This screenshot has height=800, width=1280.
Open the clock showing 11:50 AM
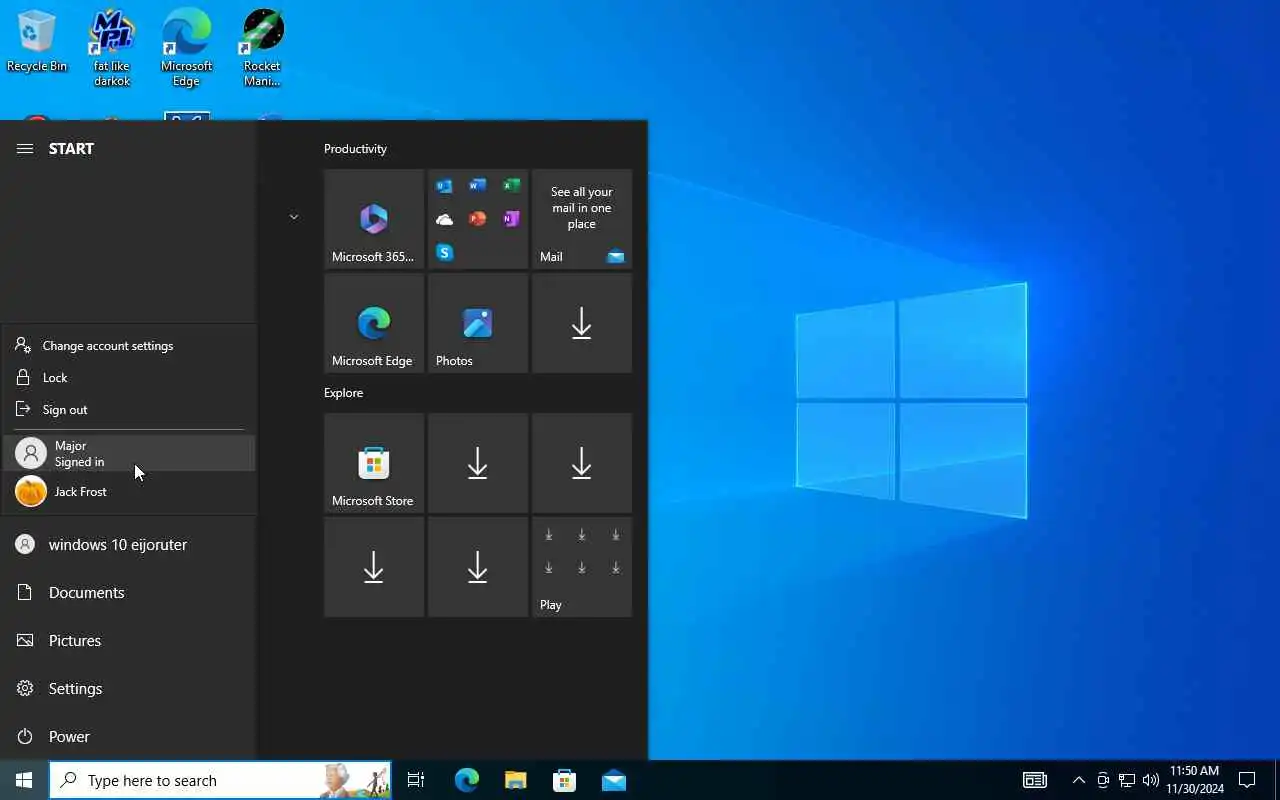click(1195, 780)
